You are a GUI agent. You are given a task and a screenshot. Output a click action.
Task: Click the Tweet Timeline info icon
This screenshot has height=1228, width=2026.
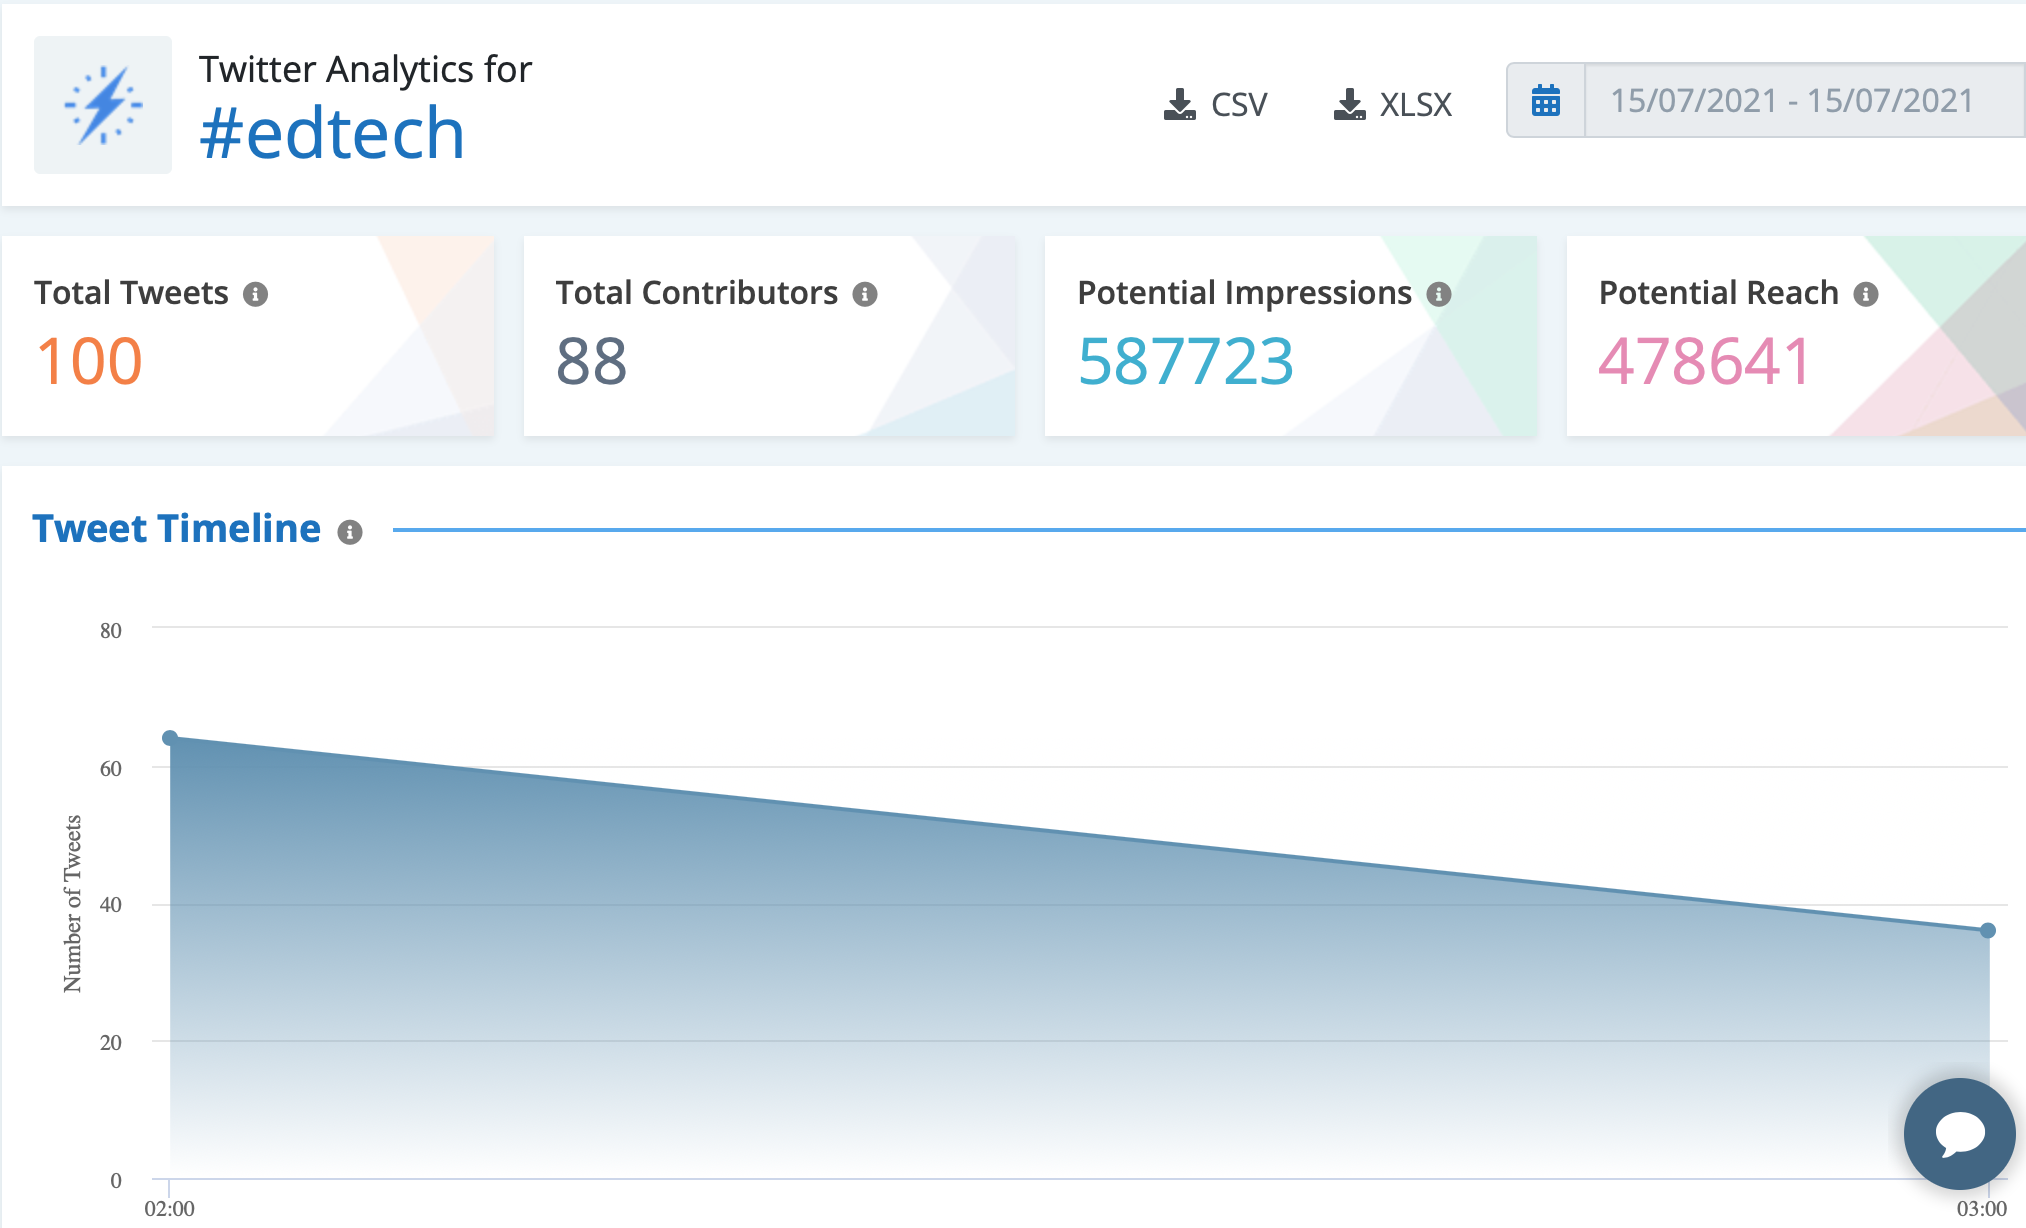tap(349, 532)
